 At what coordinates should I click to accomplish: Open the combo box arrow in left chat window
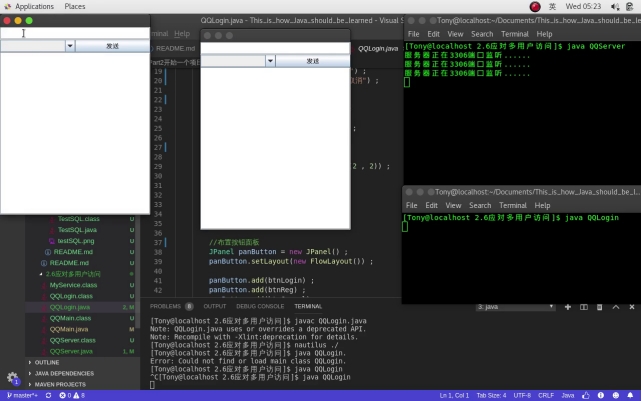70,46
